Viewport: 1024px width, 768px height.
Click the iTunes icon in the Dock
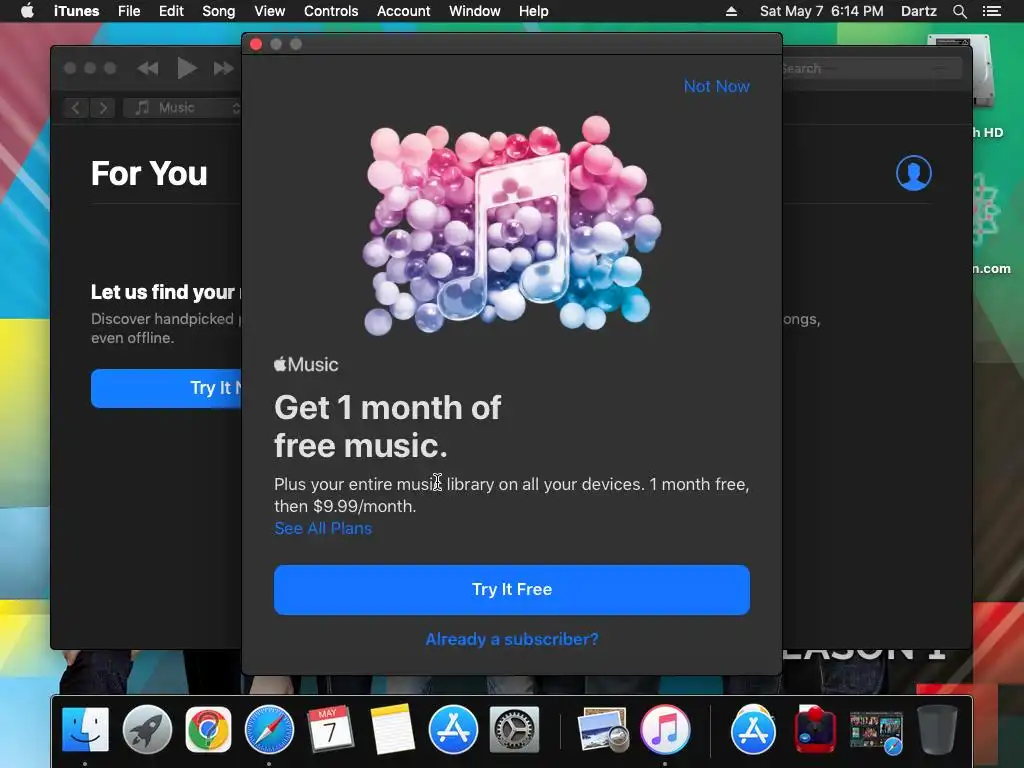(665, 729)
